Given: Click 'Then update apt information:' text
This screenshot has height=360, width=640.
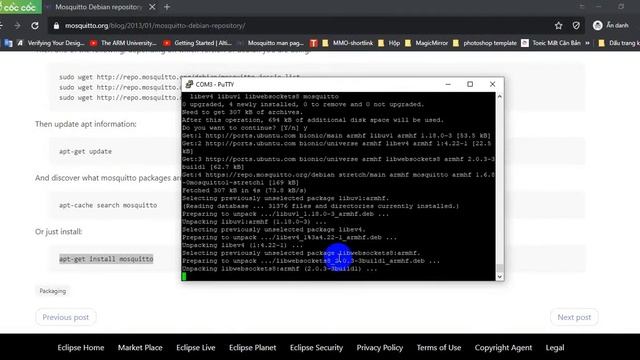Looking at the screenshot, I should point(86,124).
